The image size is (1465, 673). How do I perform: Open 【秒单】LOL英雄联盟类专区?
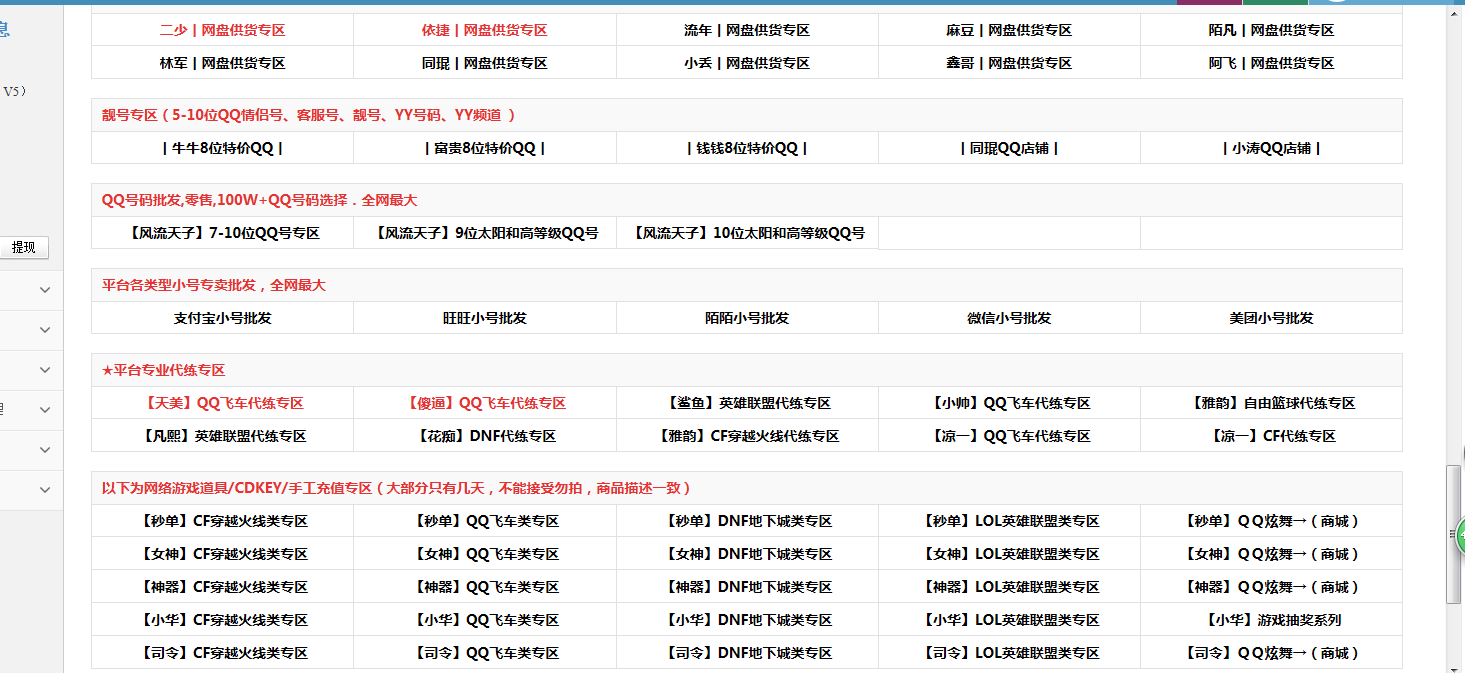[x=1009, y=521]
